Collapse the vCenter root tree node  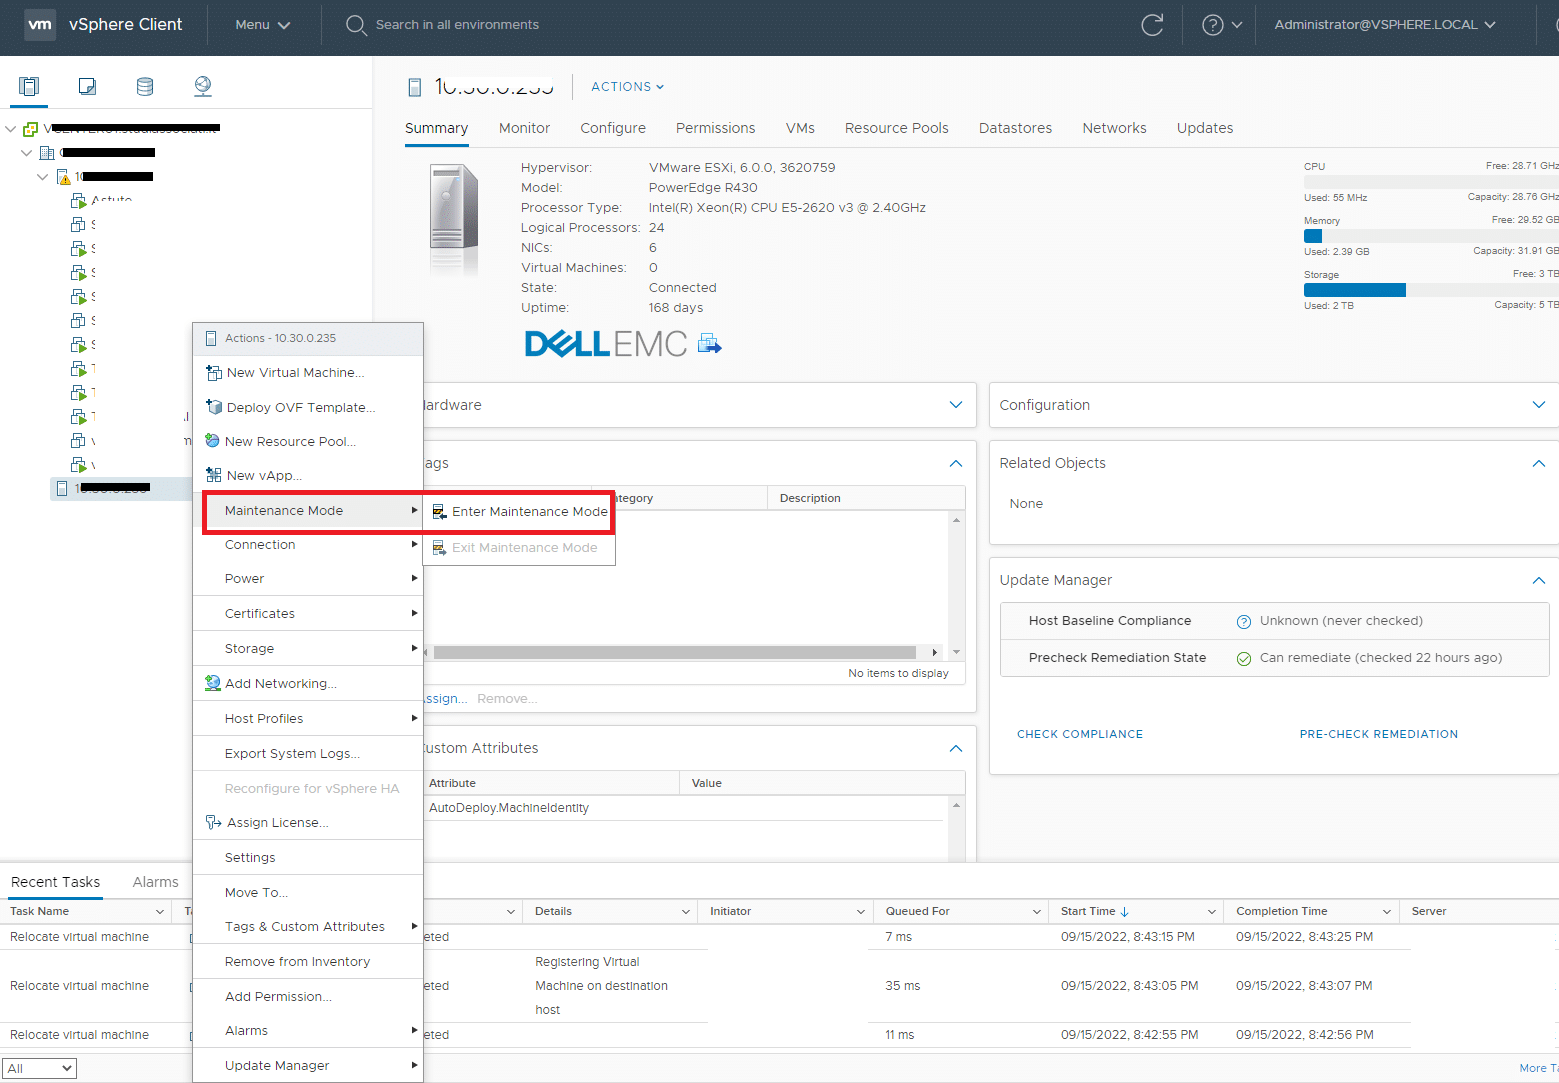10,129
